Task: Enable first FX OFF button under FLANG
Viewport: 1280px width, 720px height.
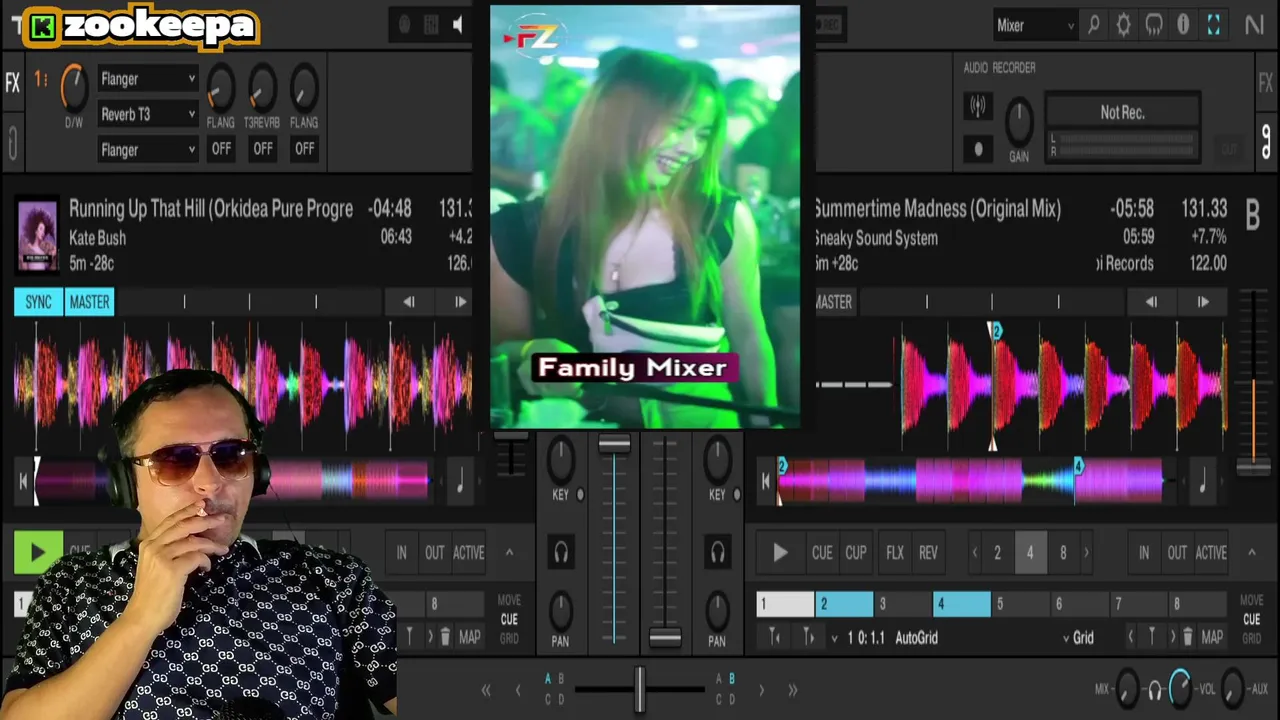Action: (221, 149)
